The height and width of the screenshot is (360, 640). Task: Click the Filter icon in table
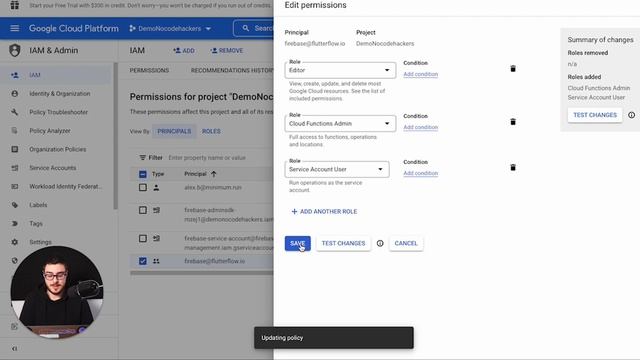tap(142, 158)
